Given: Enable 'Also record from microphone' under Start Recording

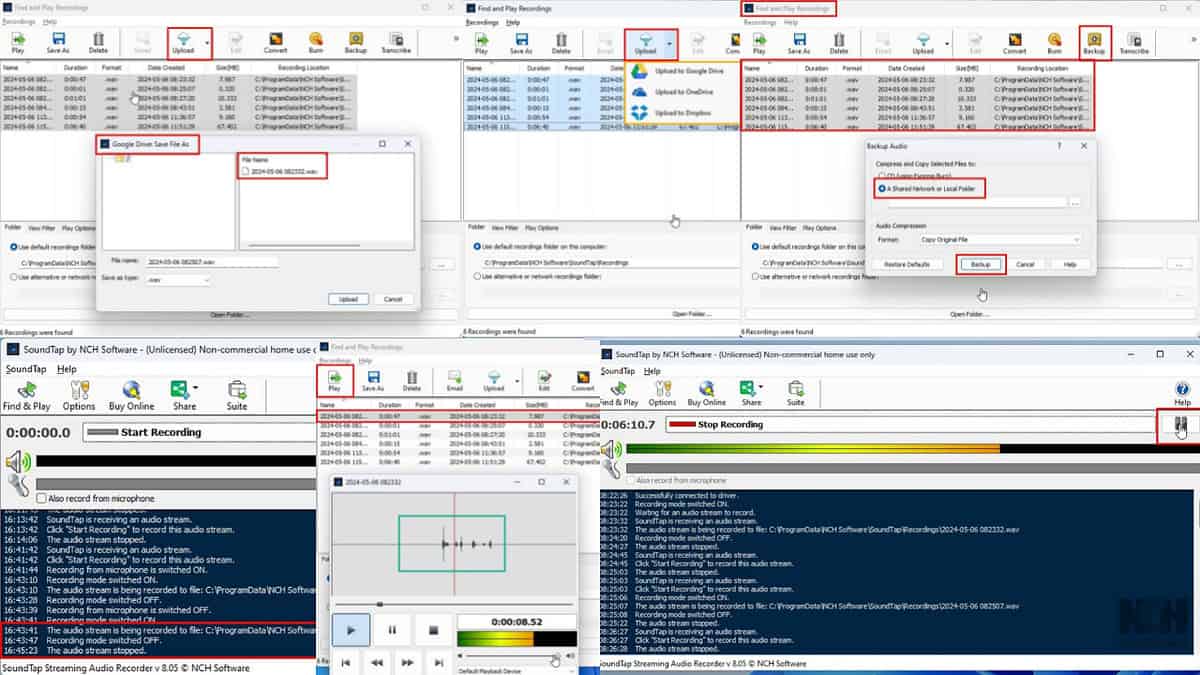Looking at the screenshot, I should pyautogui.click(x=41, y=498).
